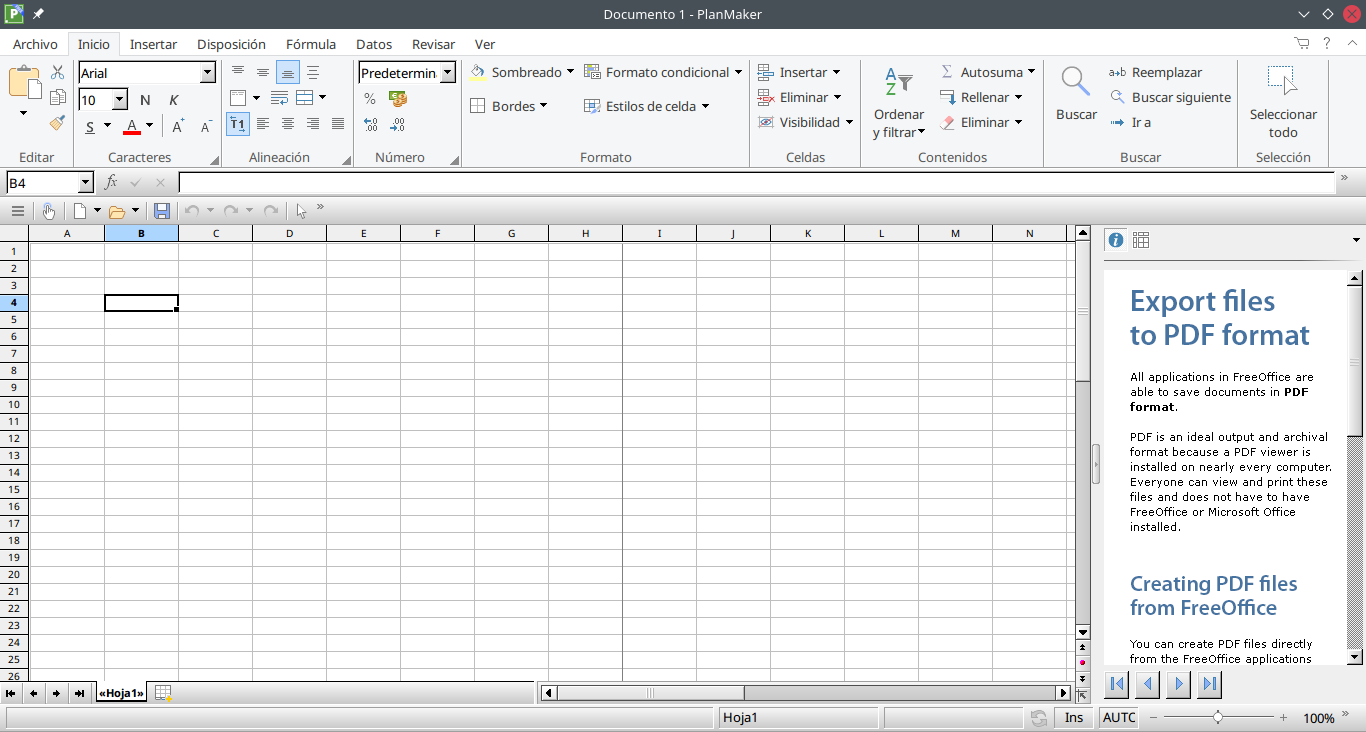Apply left horizontal alignment
This screenshot has width=1366, height=732.
coord(263,124)
